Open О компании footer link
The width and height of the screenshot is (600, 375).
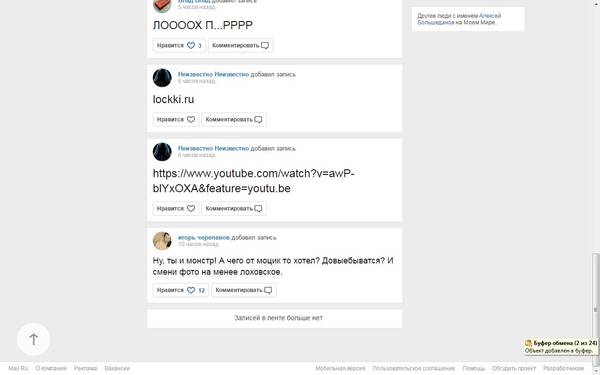[x=51, y=368]
